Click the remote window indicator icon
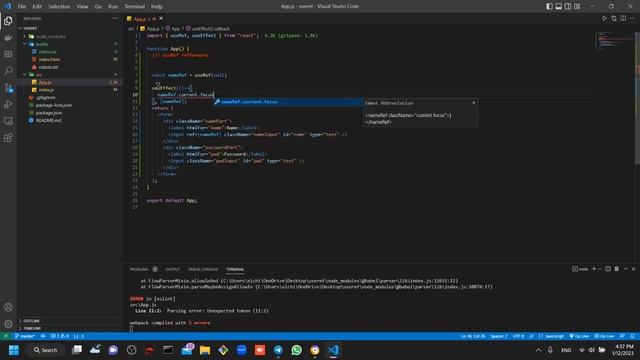Screen dimensions: 640x360 pyautogui.click(x=6, y=336)
